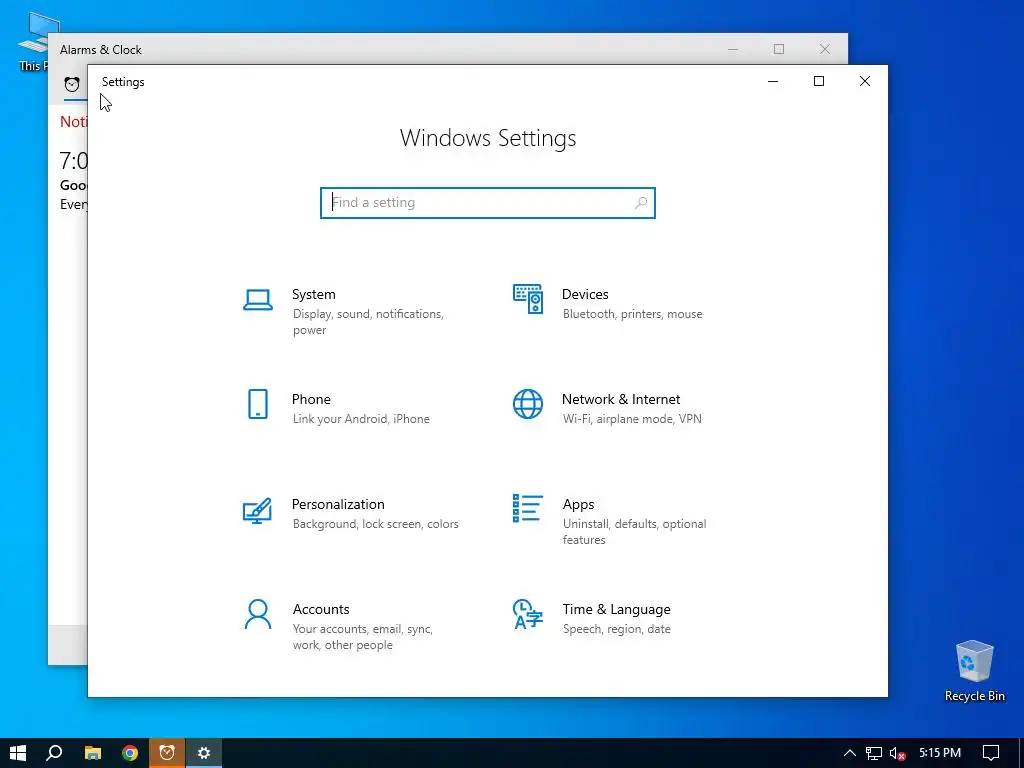Image resolution: width=1024 pixels, height=768 pixels.
Task: Minimize the Alarms & Clock window
Action: [733, 49]
